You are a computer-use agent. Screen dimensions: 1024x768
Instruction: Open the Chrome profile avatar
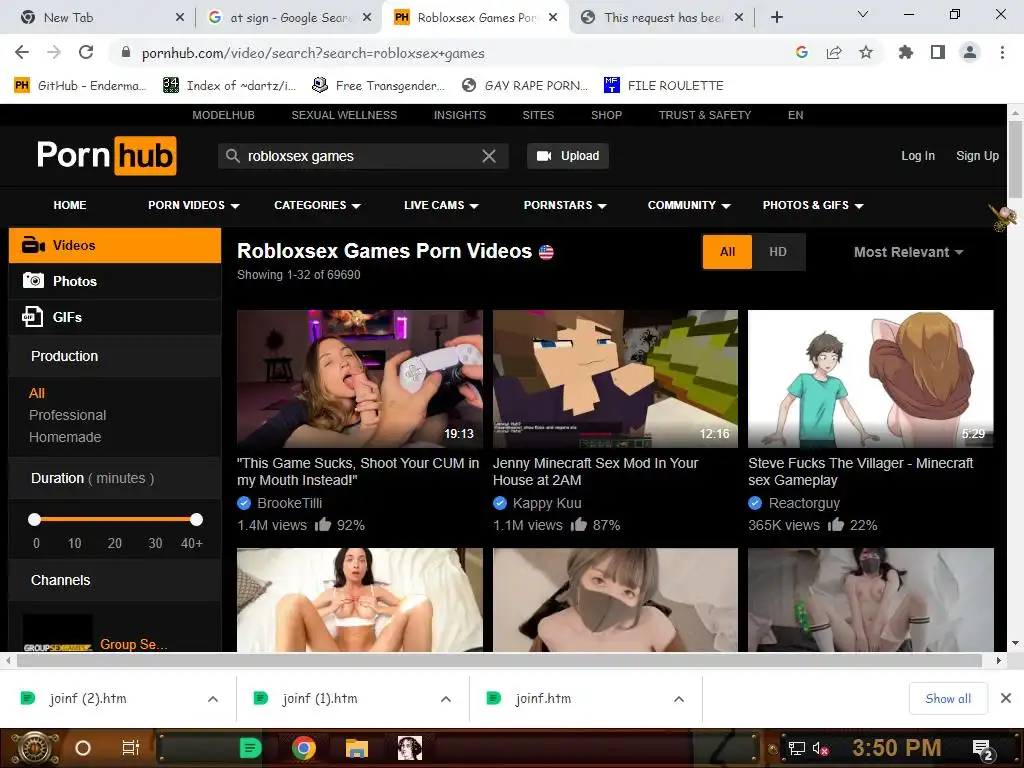[x=970, y=53]
